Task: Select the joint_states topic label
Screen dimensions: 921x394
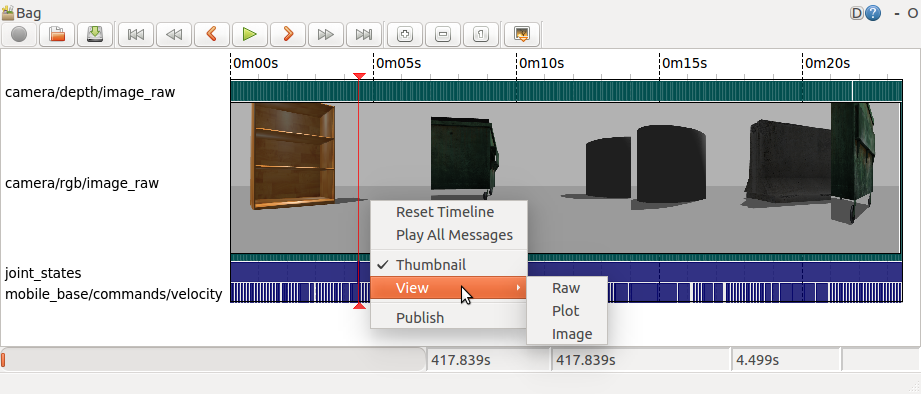Action: [x=43, y=273]
